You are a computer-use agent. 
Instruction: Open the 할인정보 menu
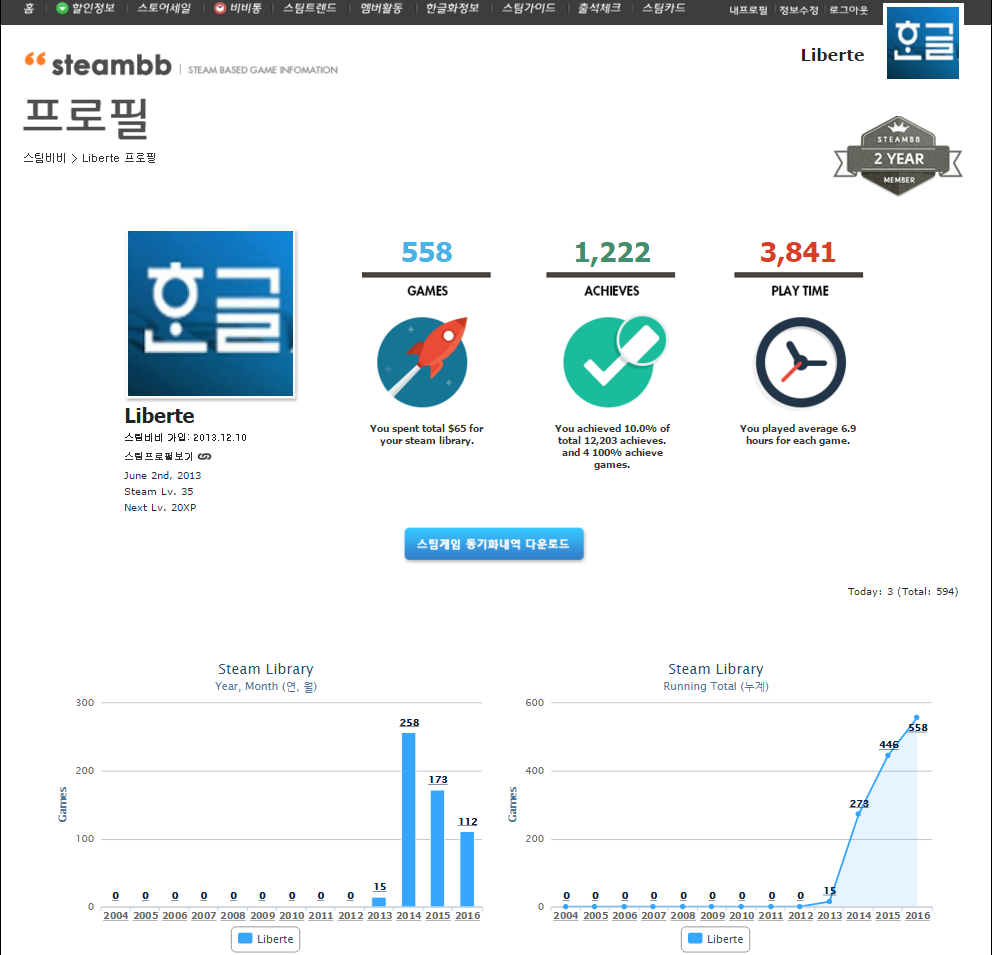92,8
